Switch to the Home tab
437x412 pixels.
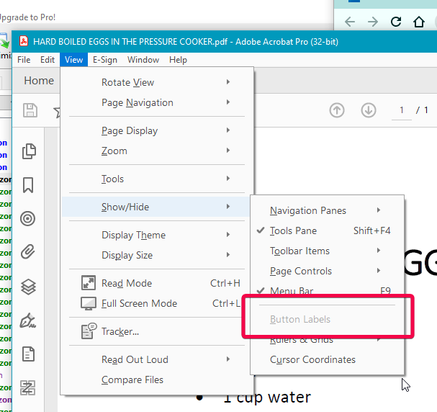click(39, 80)
